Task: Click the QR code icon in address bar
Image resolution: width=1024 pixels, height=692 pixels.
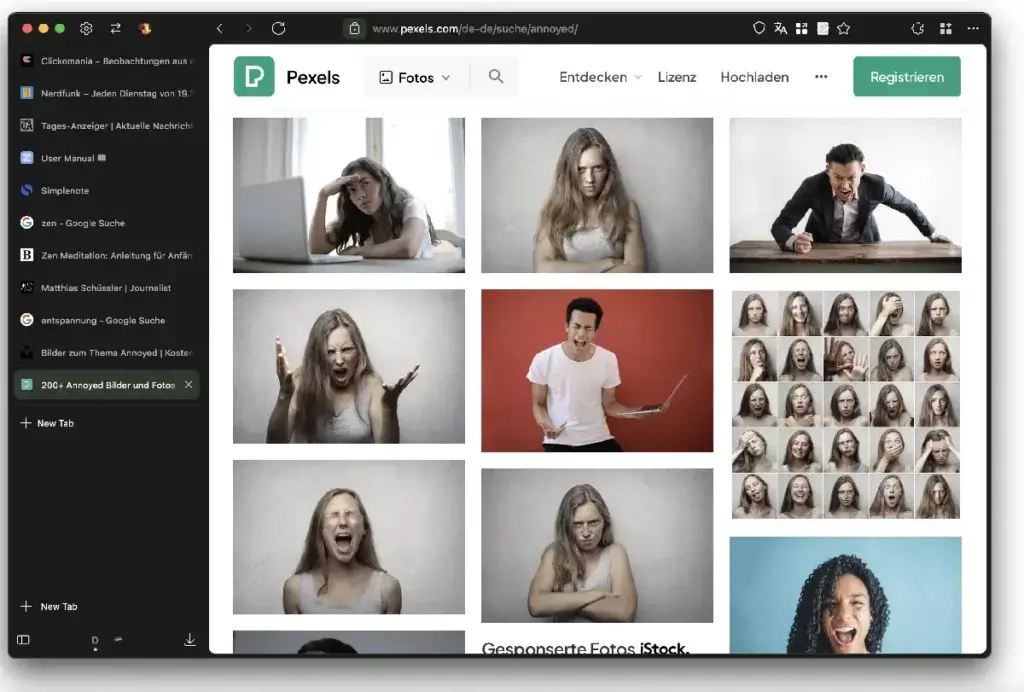Action: pyautogui.click(x=801, y=28)
